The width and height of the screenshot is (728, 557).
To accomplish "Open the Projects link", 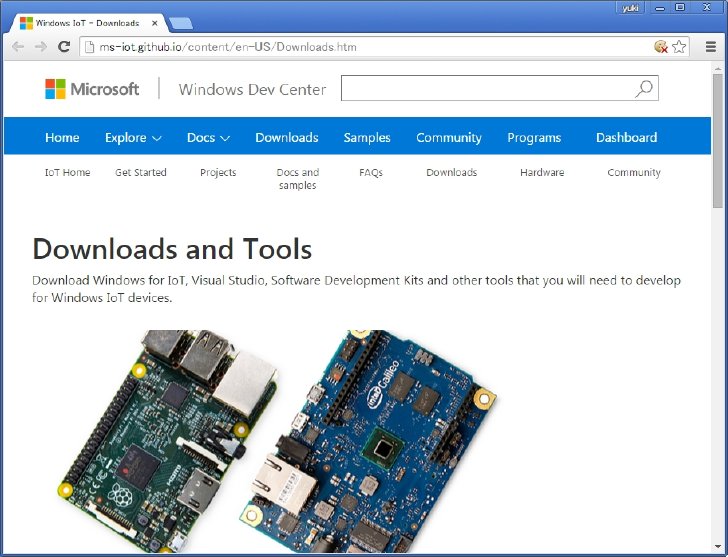I will pyautogui.click(x=218, y=173).
